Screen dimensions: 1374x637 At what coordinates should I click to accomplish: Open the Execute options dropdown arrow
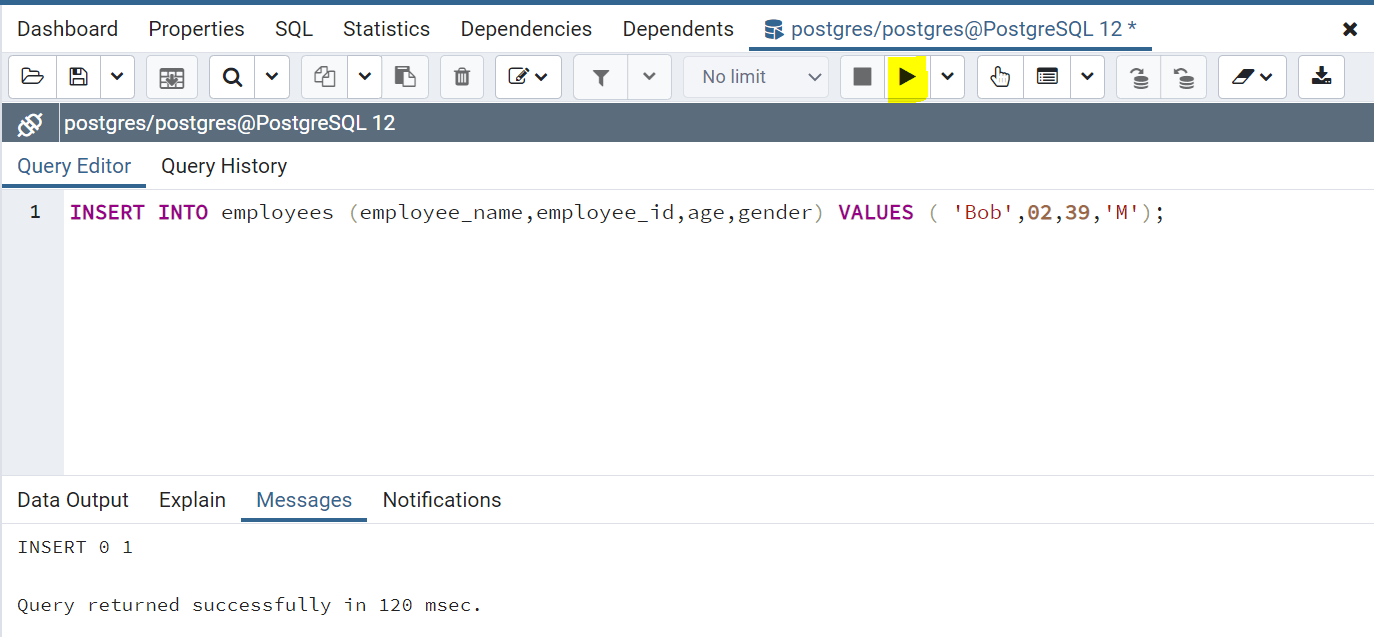coord(947,77)
